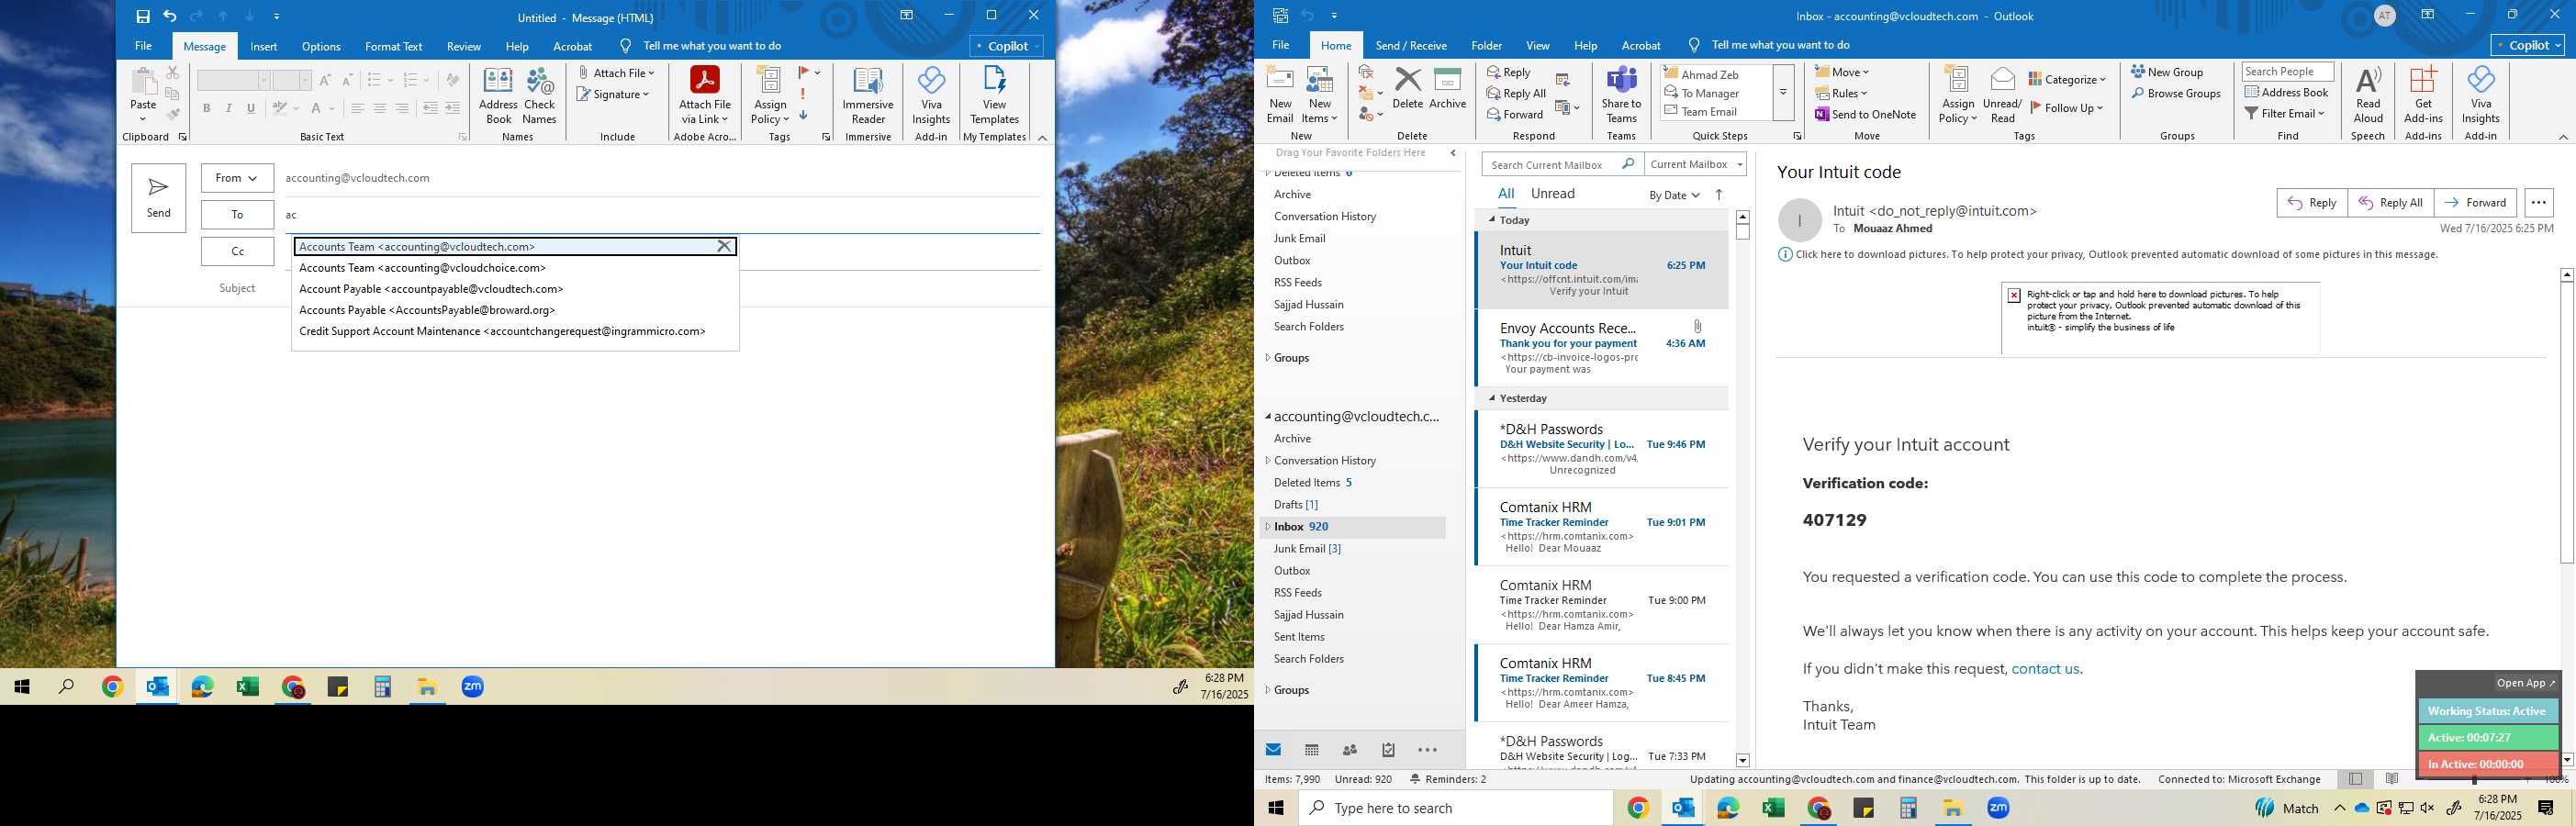Select Accounts Team vcloudchoice.com suggestion
Image resolution: width=2576 pixels, height=826 pixels.
(422, 268)
